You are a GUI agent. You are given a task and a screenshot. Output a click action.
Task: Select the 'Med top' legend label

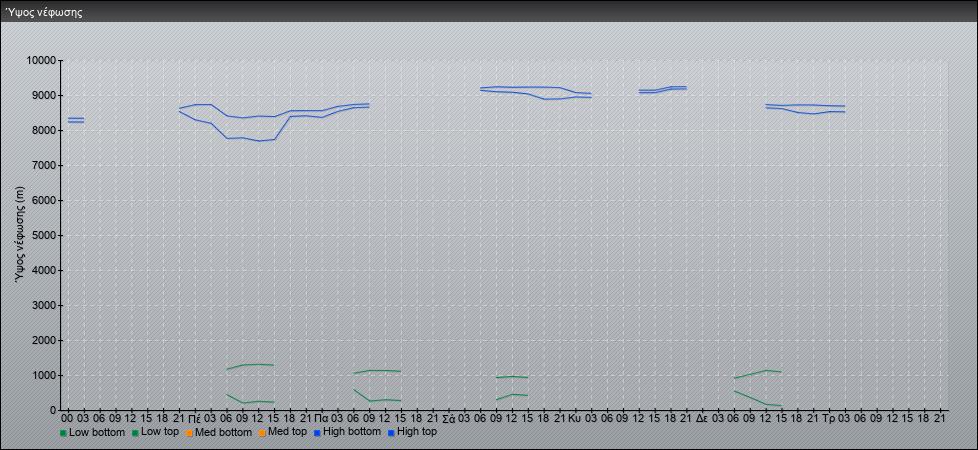point(287,432)
